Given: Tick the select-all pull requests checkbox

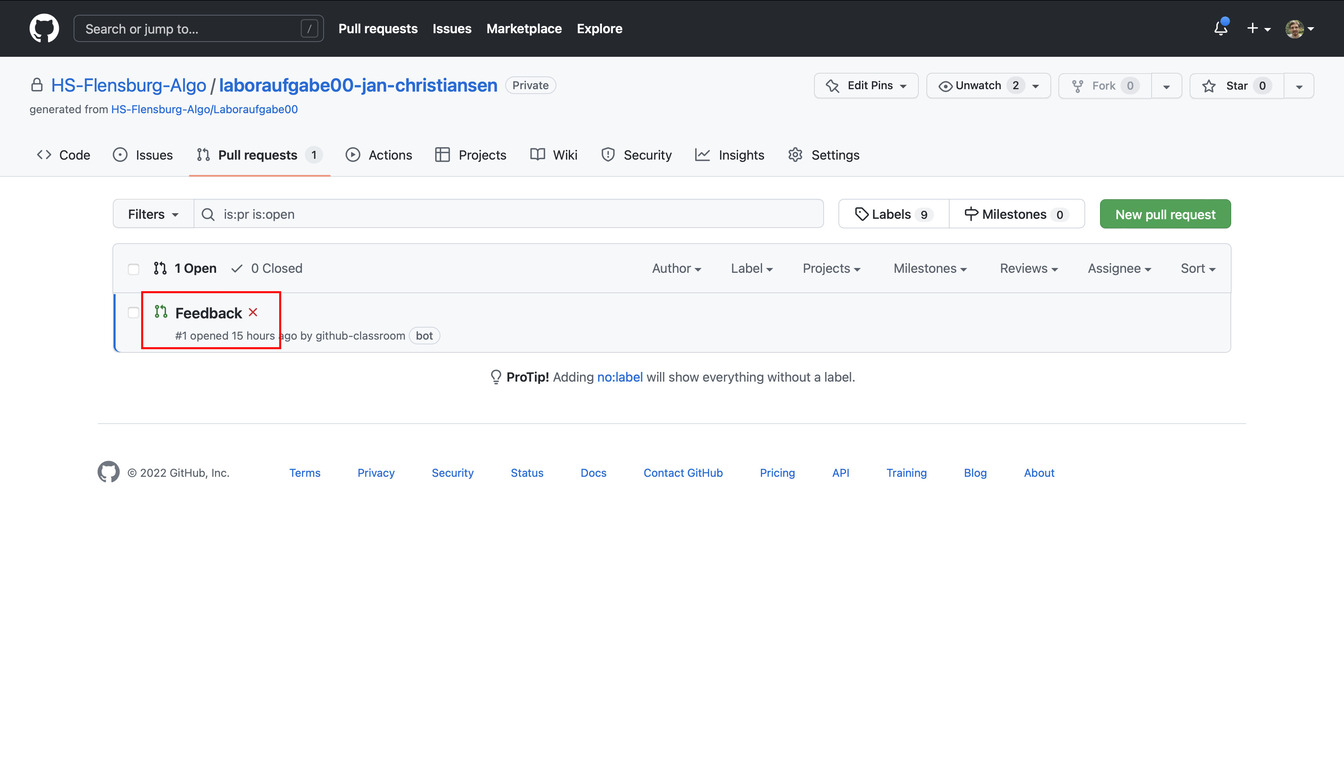Looking at the screenshot, I should (134, 269).
